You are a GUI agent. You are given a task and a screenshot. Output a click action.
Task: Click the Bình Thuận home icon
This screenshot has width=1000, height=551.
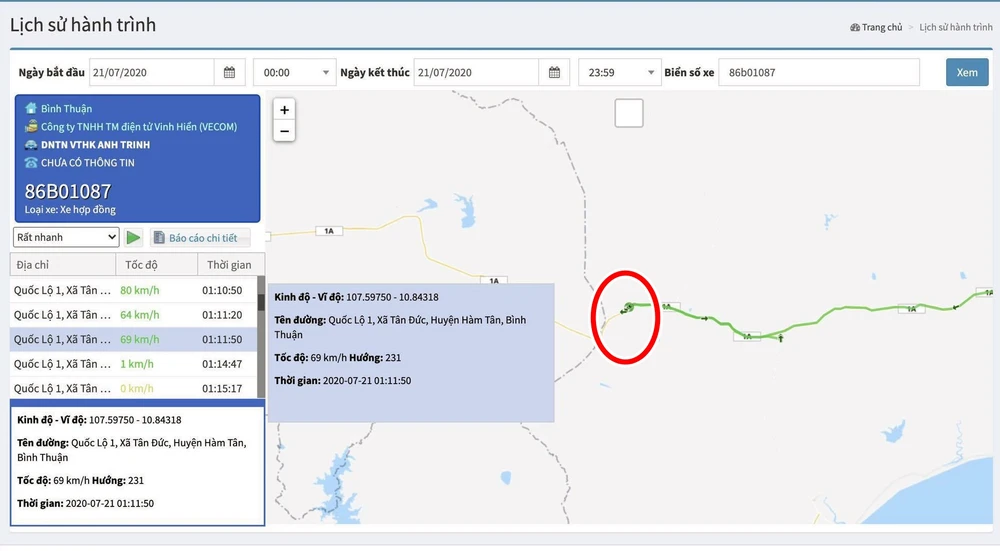(x=31, y=108)
